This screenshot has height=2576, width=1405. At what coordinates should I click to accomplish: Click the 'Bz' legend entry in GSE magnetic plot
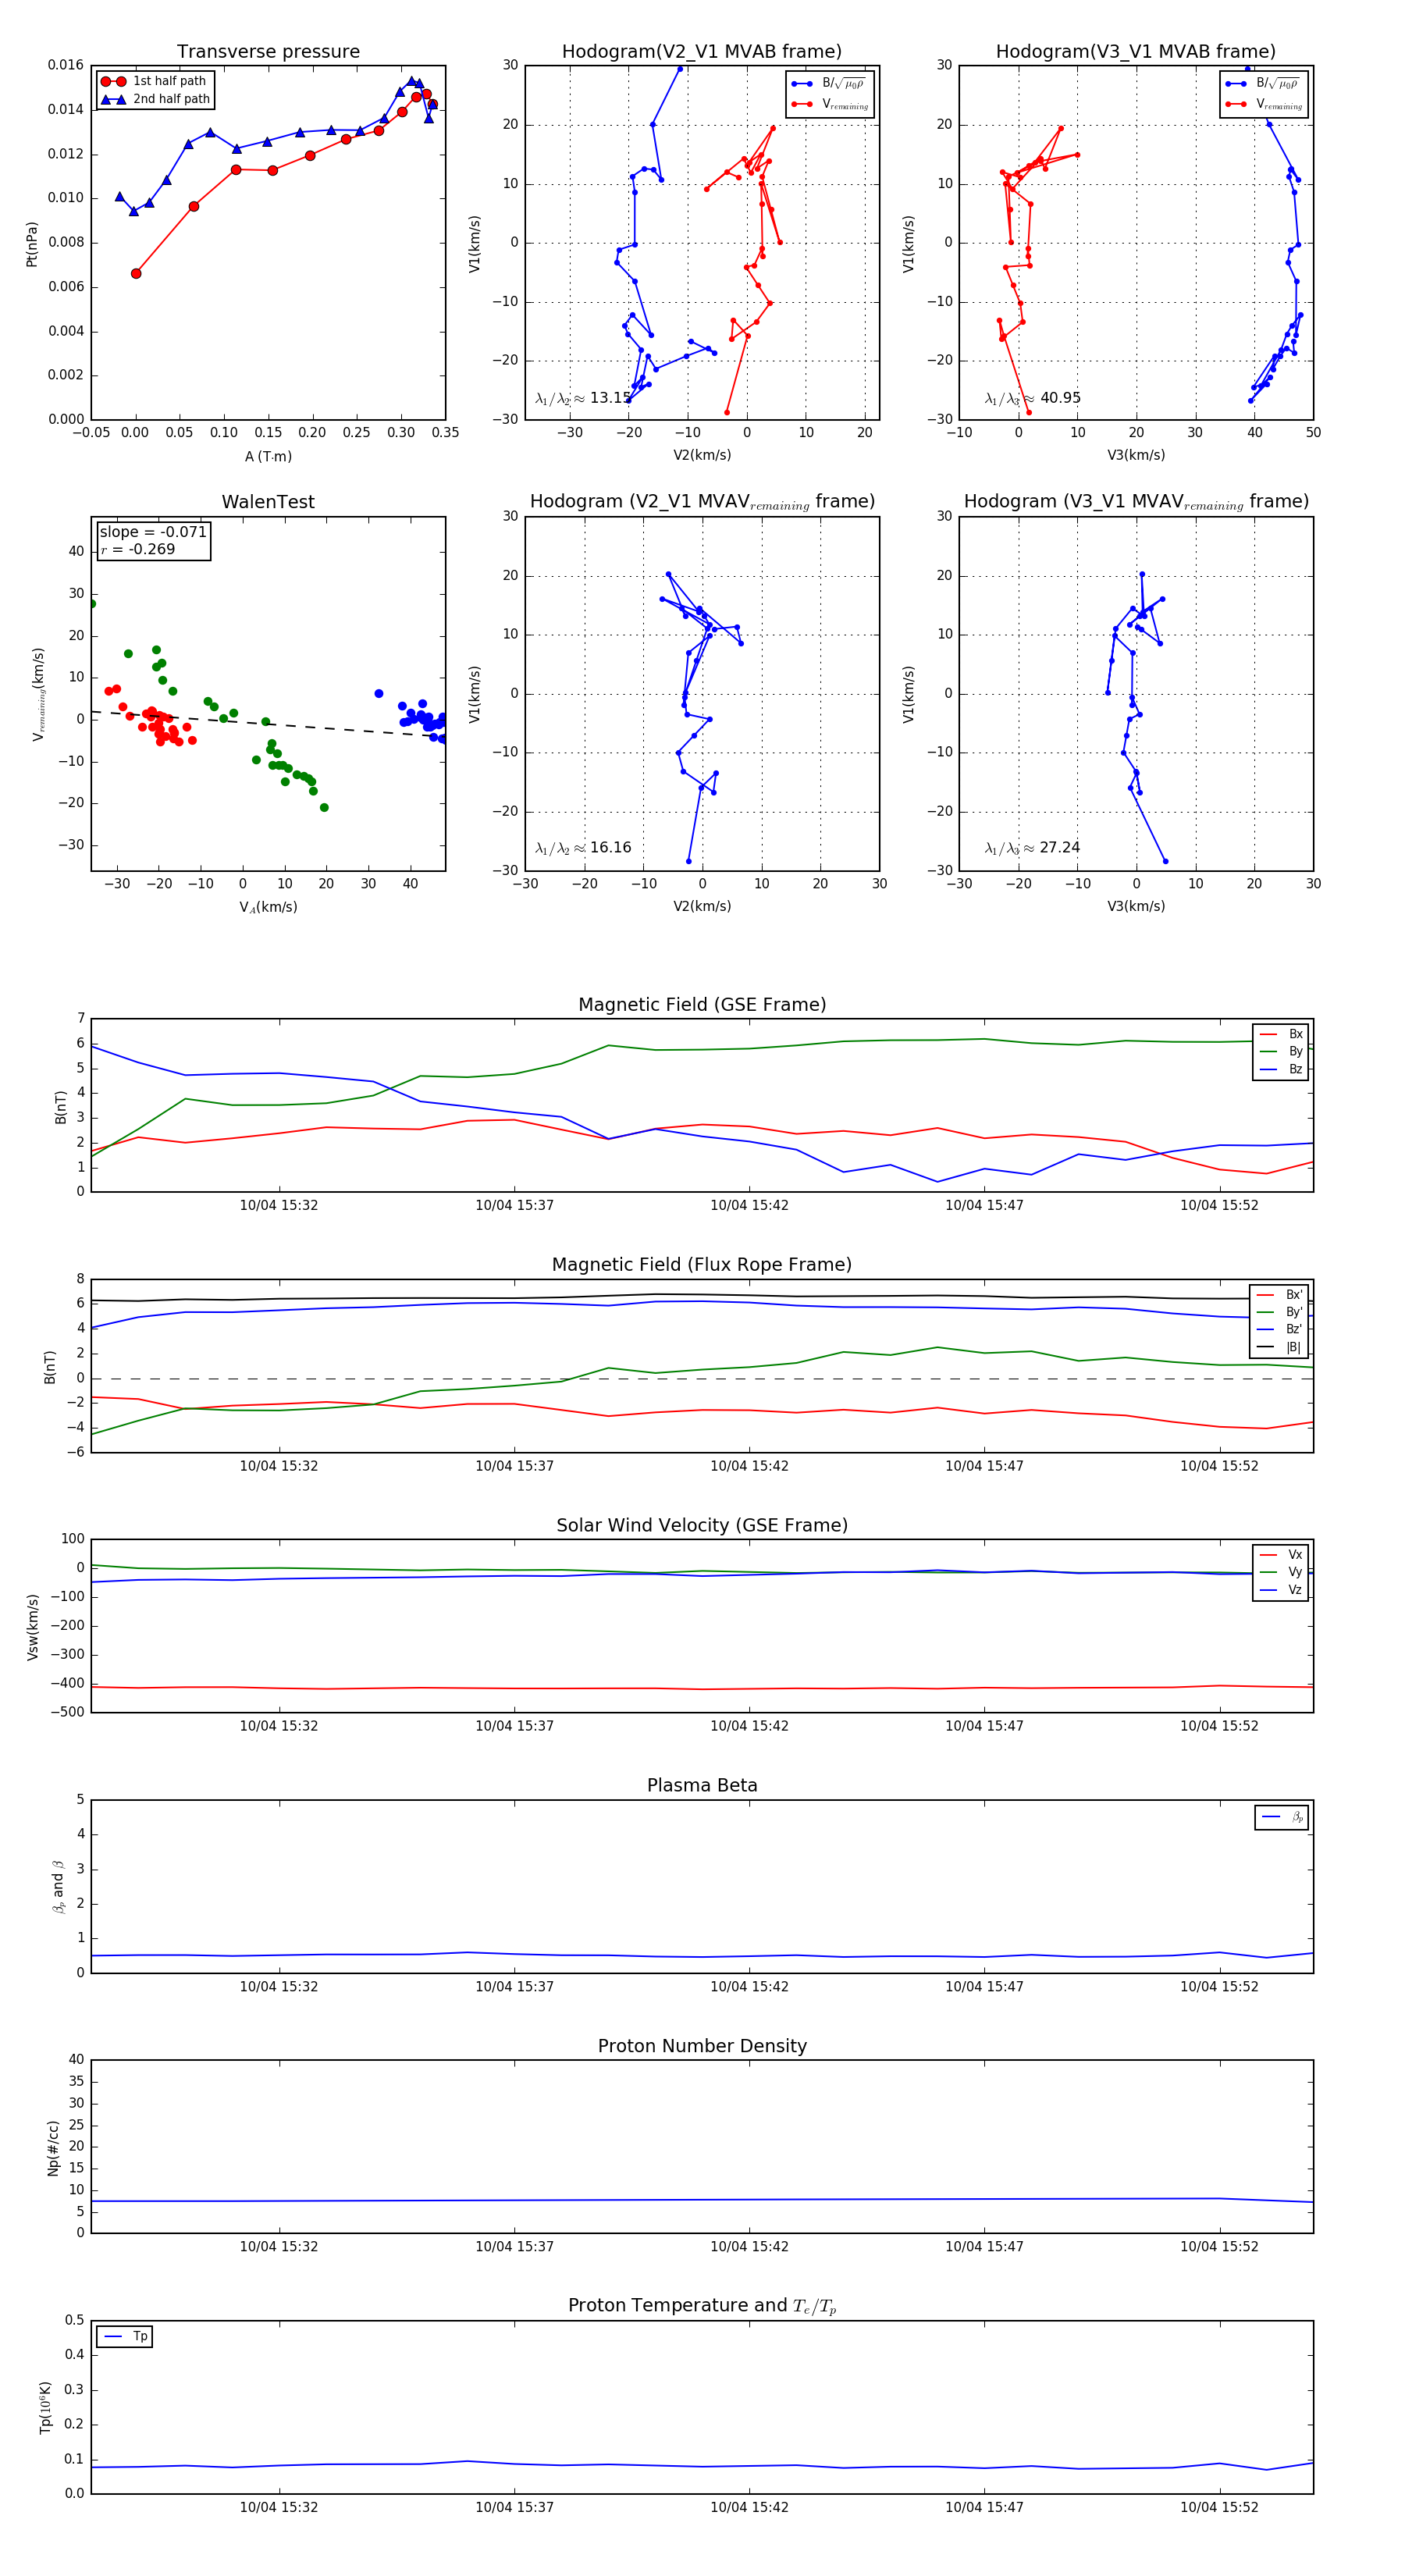[x=1281, y=1070]
